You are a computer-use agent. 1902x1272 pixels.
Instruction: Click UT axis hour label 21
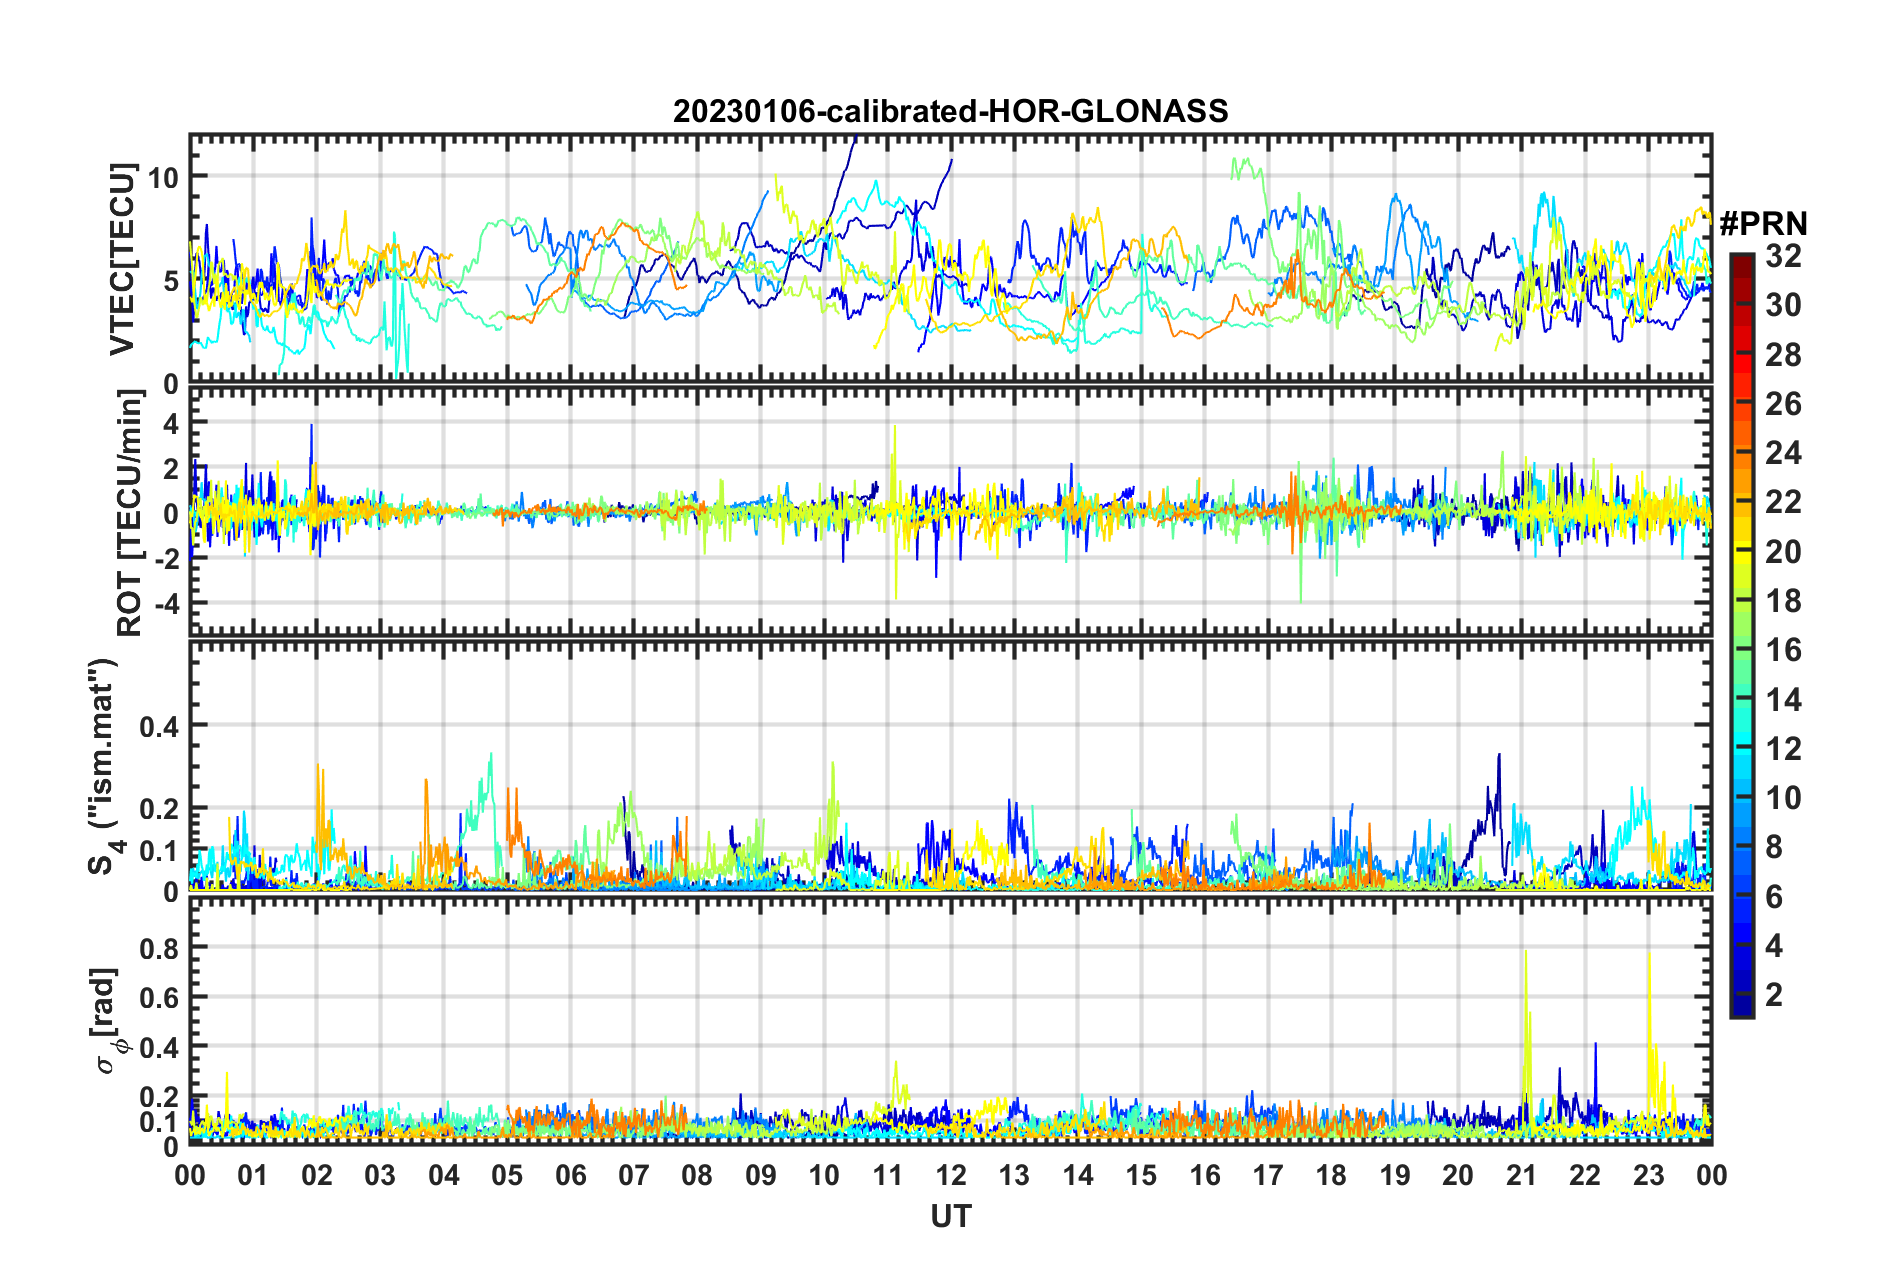(x=1522, y=1175)
